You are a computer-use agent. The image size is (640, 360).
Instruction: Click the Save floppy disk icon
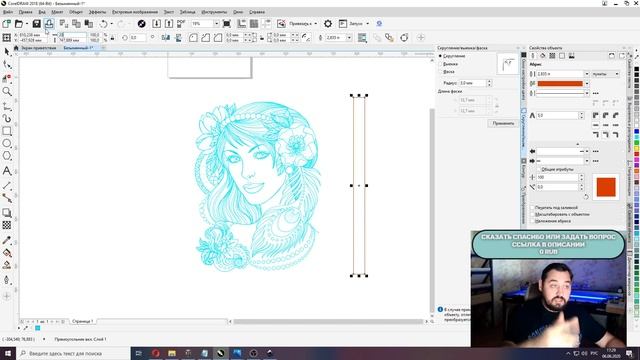coord(36,24)
